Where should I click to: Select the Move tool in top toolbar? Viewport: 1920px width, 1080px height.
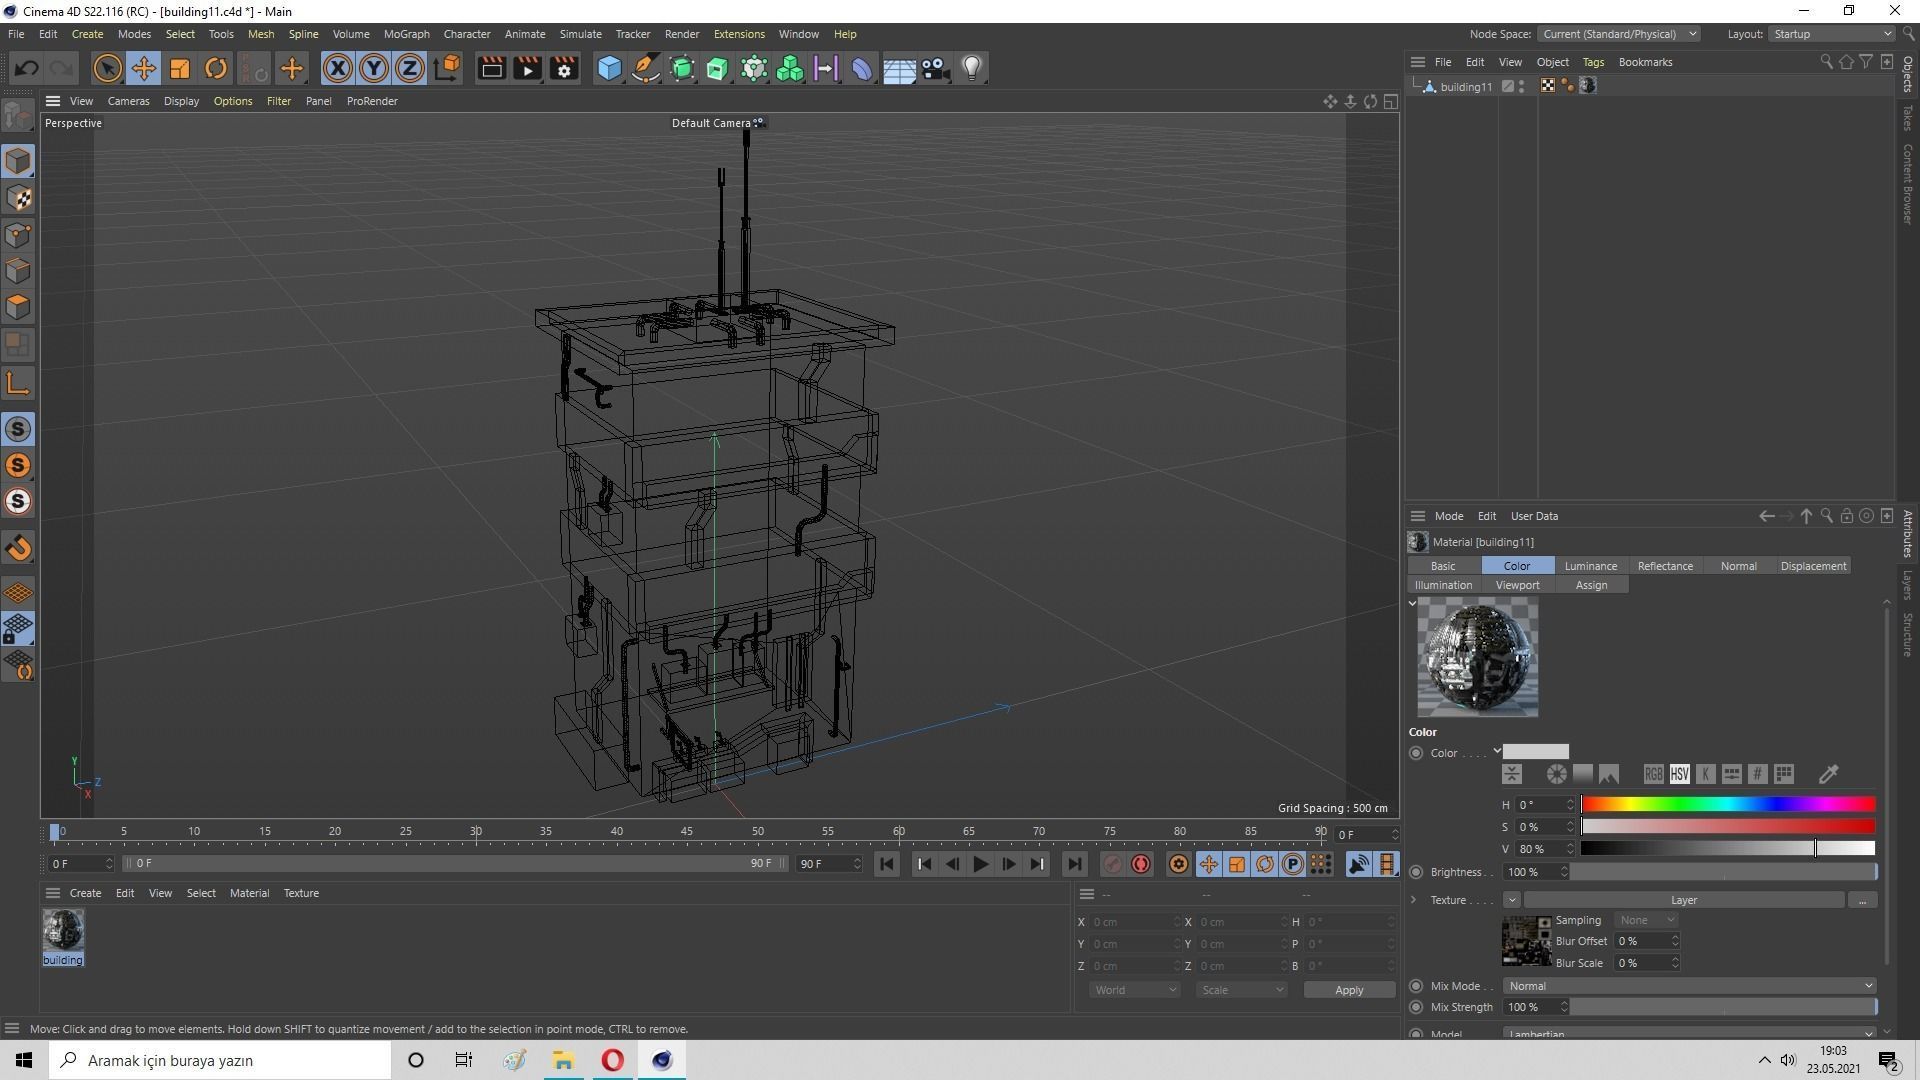tap(143, 68)
